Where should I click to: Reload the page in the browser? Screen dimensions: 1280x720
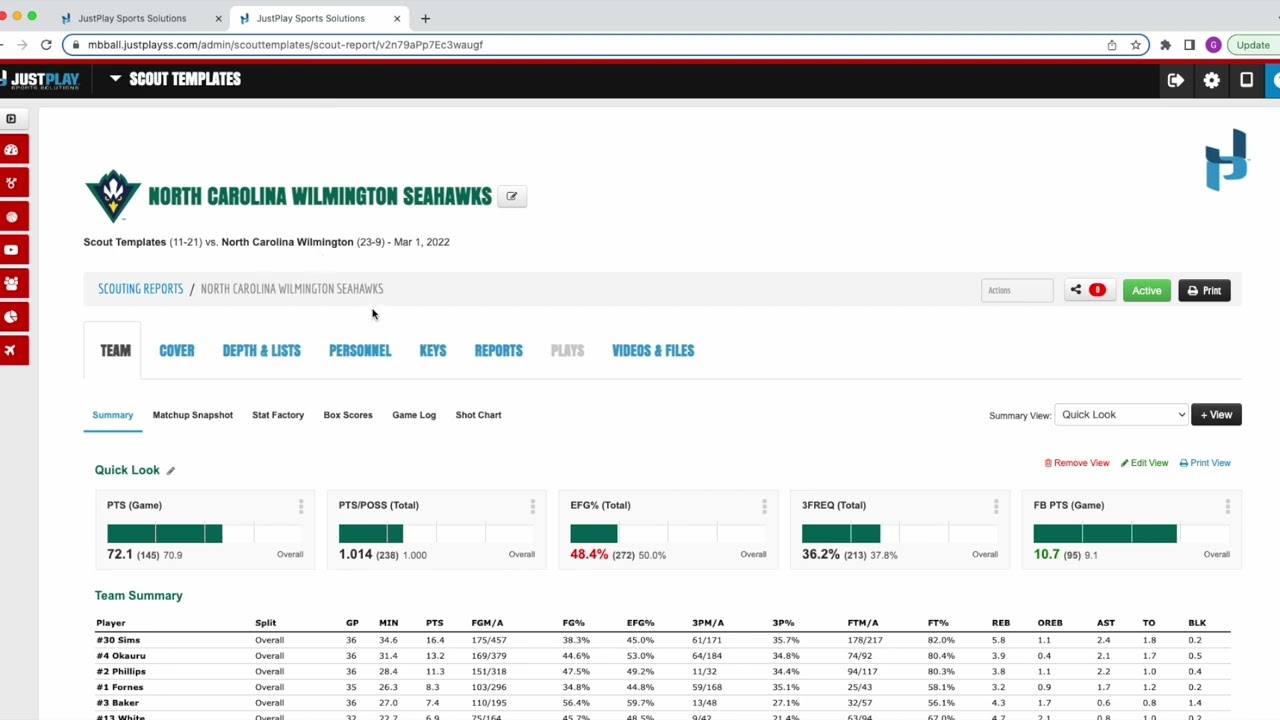tap(46, 45)
